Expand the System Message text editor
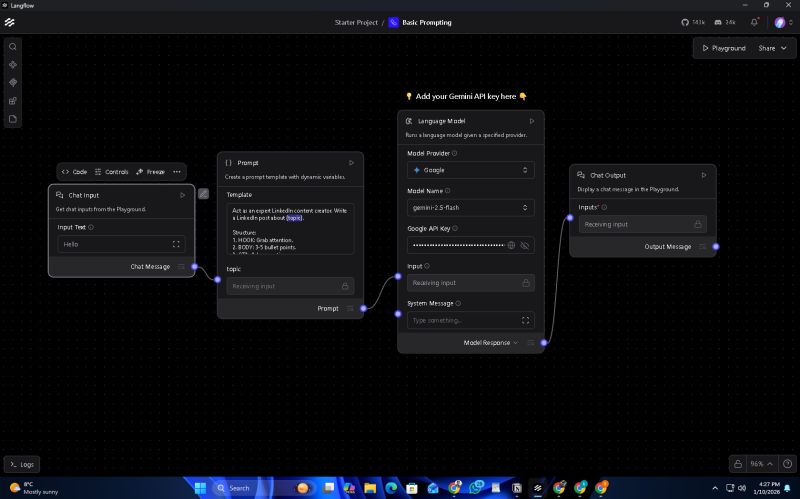 (526, 320)
